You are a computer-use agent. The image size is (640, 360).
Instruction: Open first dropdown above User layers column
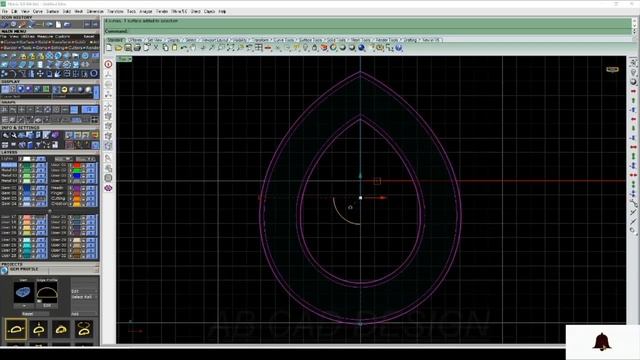click(x=63, y=159)
